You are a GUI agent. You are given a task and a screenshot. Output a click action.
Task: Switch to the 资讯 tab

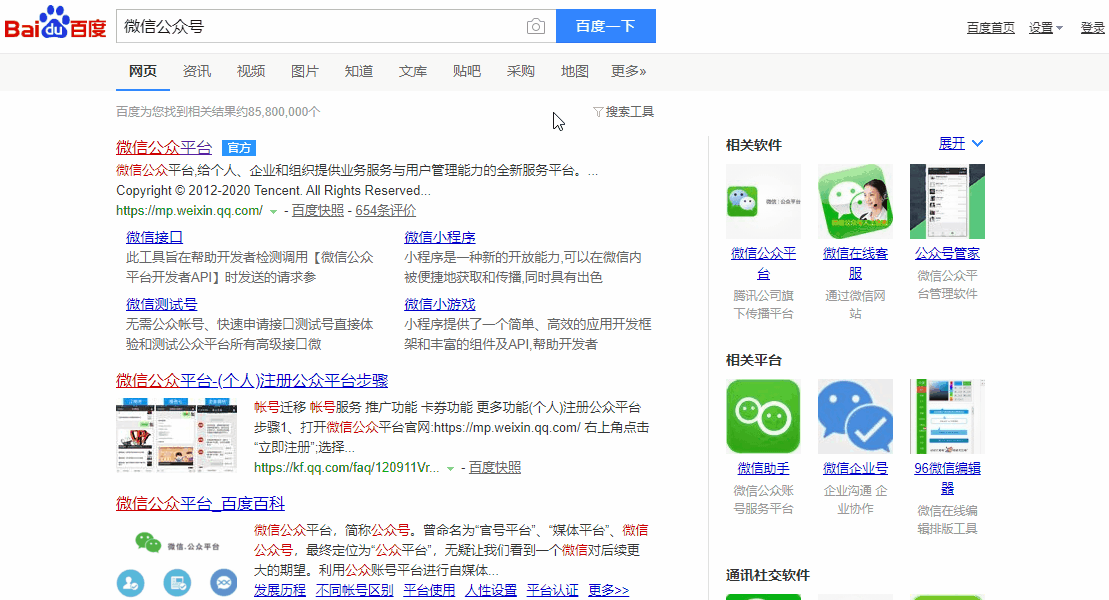[x=196, y=71]
